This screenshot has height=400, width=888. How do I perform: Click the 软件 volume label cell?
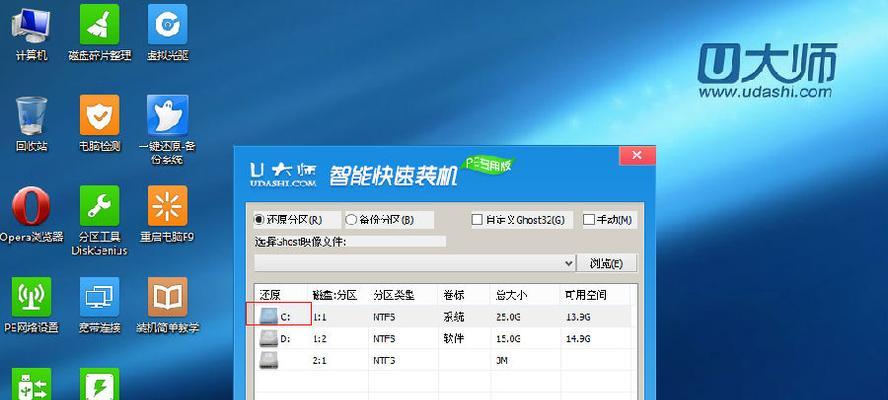click(454, 339)
